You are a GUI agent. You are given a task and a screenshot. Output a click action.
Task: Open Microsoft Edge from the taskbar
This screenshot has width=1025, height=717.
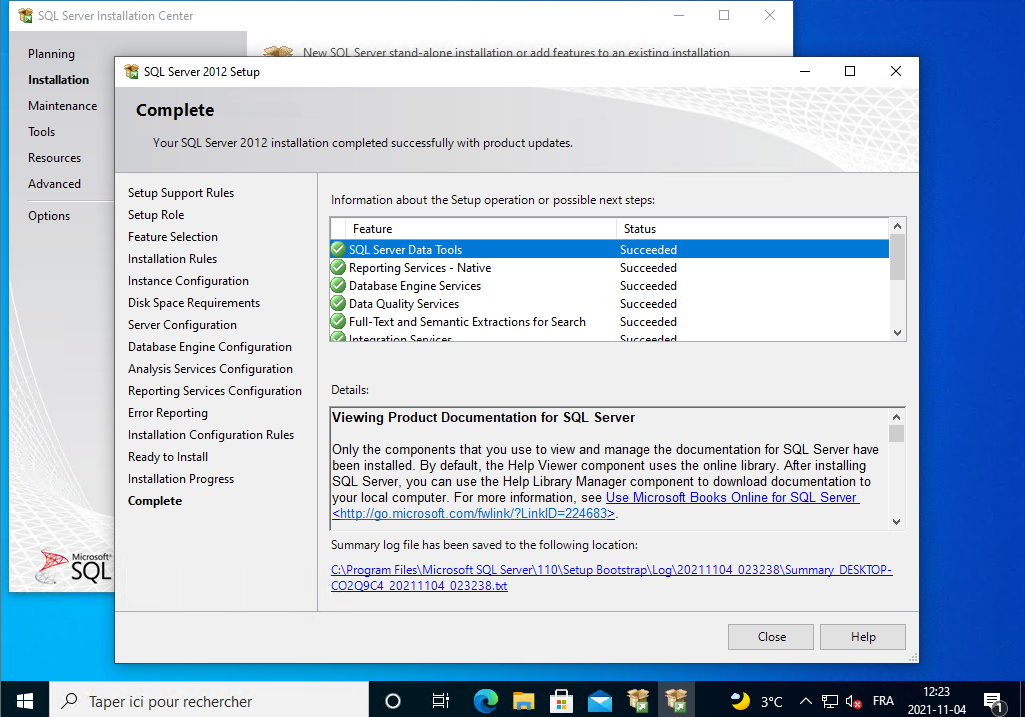[x=486, y=700]
